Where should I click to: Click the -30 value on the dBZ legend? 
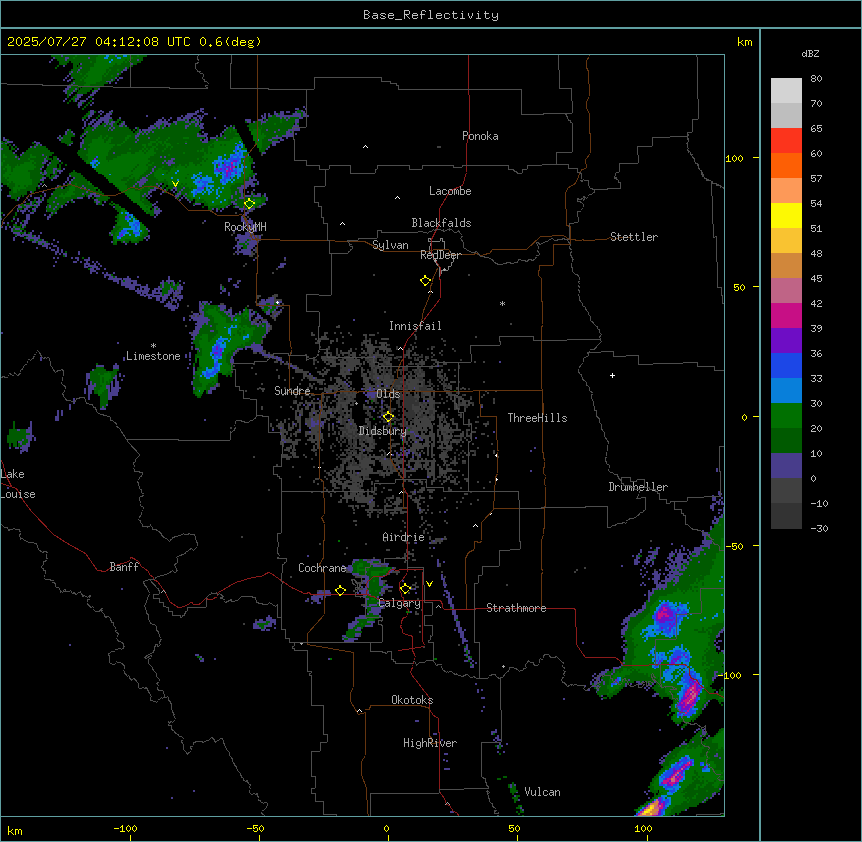pyautogui.click(x=819, y=529)
